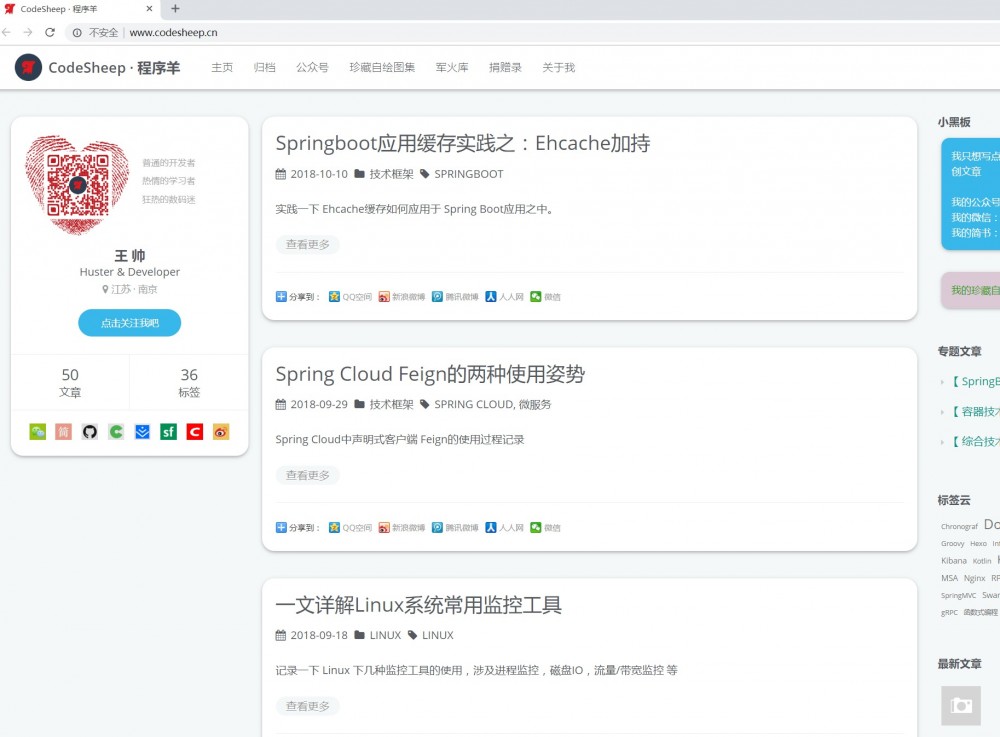Click the 掘金 blue icon
This screenshot has height=737, width=1000.
click(x=141, y=431)
